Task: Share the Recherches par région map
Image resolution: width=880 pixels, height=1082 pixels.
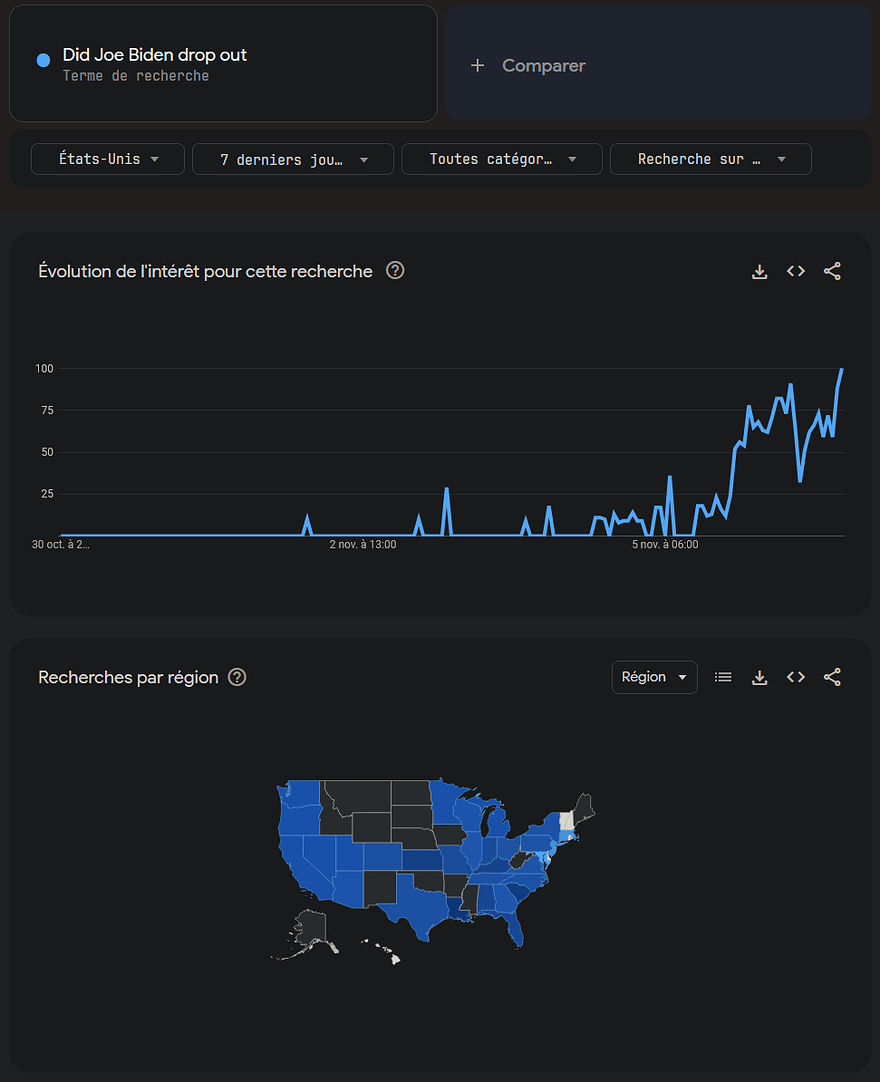Action: pyautogui.click(x=832, y=677)
